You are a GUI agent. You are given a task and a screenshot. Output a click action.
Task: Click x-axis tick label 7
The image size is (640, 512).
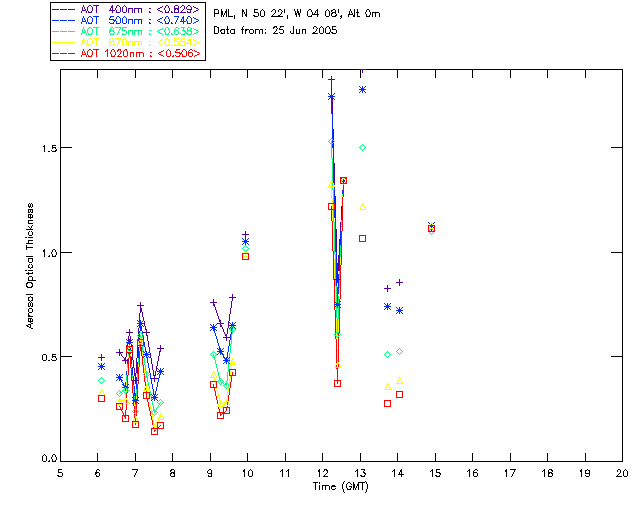pyautogui.click(x=135, y=473)
